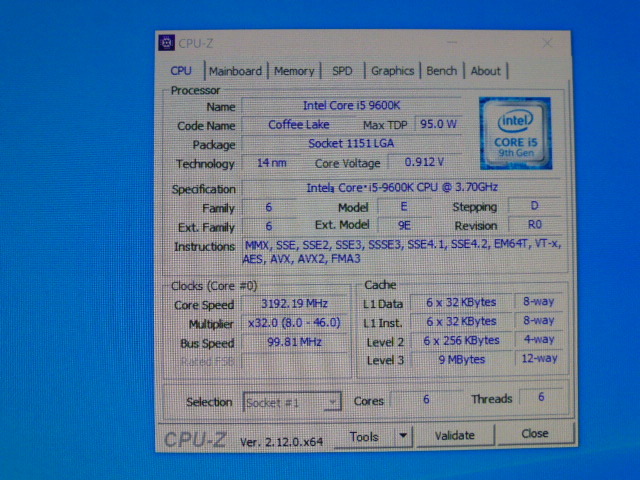Screen dimensions: 640x480
Task: Click the Validate button
Action: point(455,436)
